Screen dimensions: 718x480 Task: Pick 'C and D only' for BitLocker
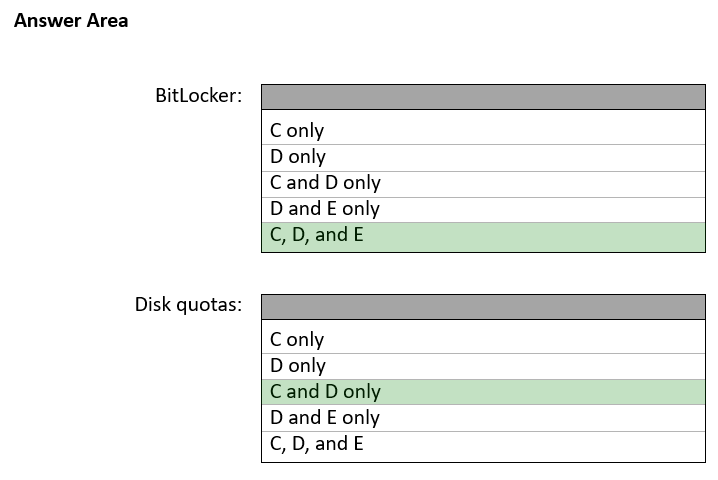coord(483,183)
